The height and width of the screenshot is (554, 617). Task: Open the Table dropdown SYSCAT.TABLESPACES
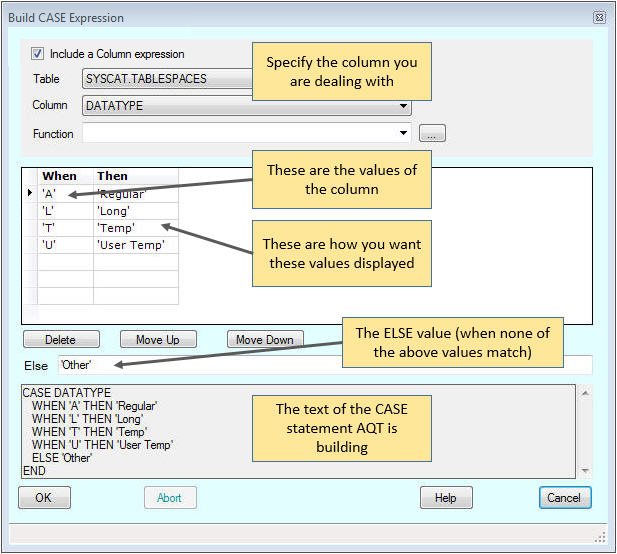click(167, 79)
